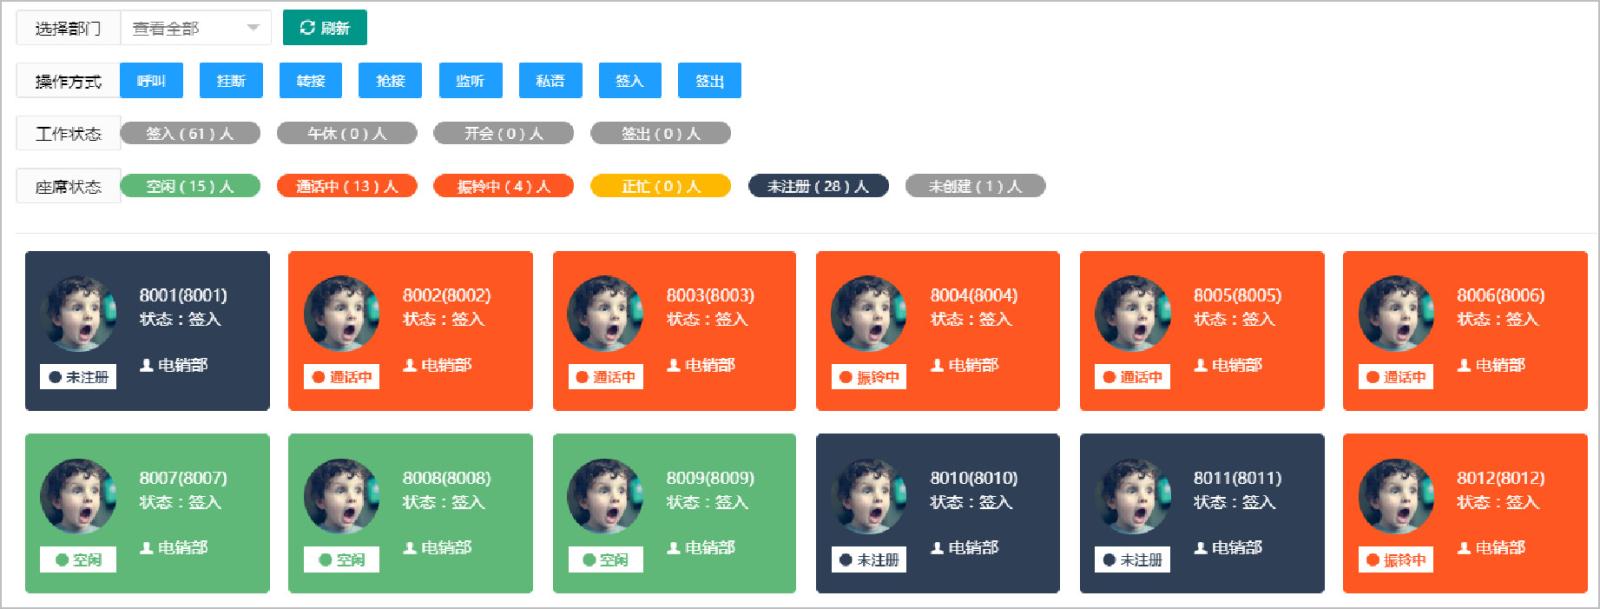This screenshot has width=1600, height=609.
Task: Select the 通话中 (13) status pill
Action: click(x=346, y=186)
